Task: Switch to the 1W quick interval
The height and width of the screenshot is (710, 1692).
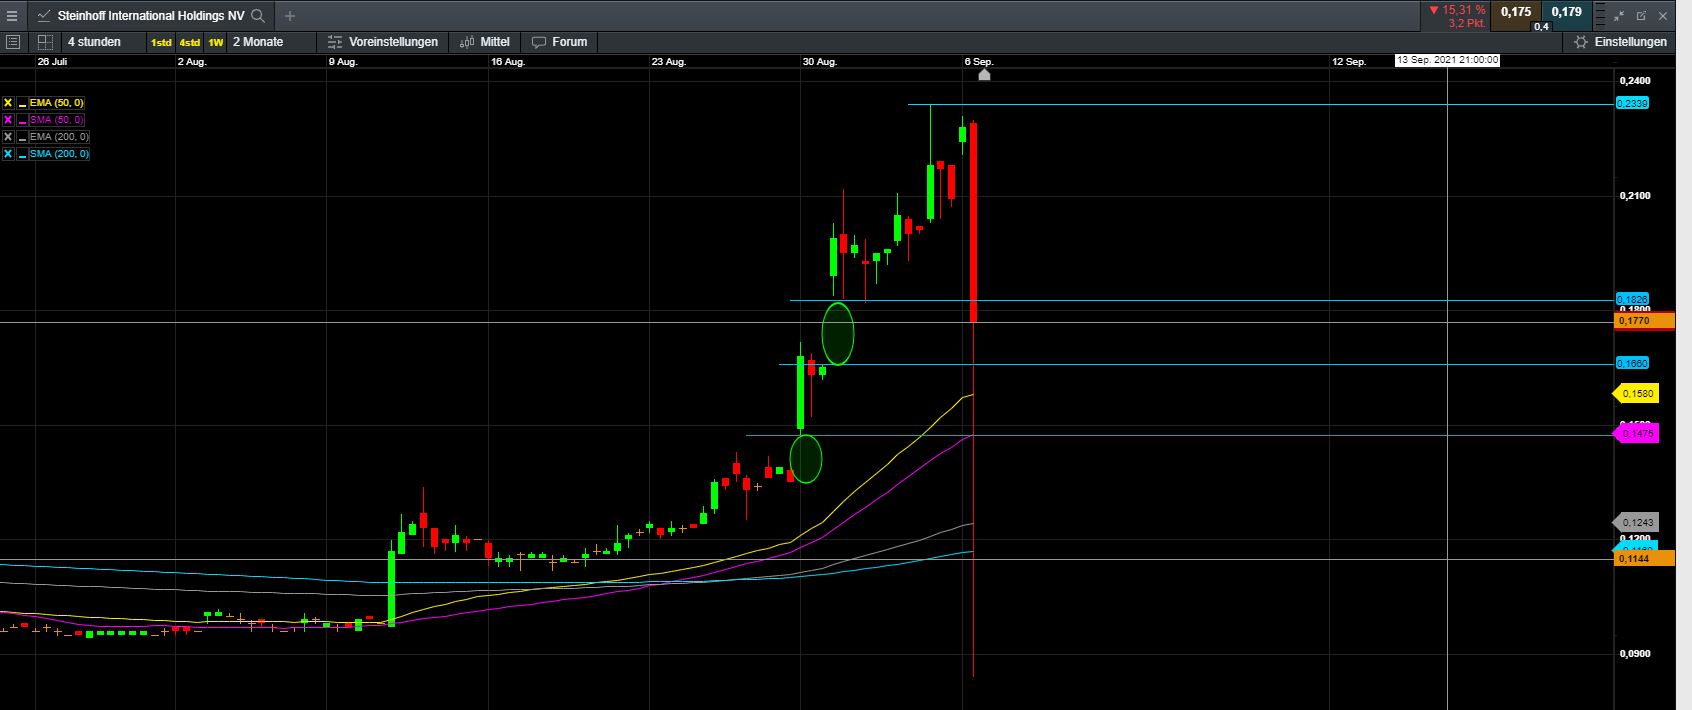Action: (215, 43)
